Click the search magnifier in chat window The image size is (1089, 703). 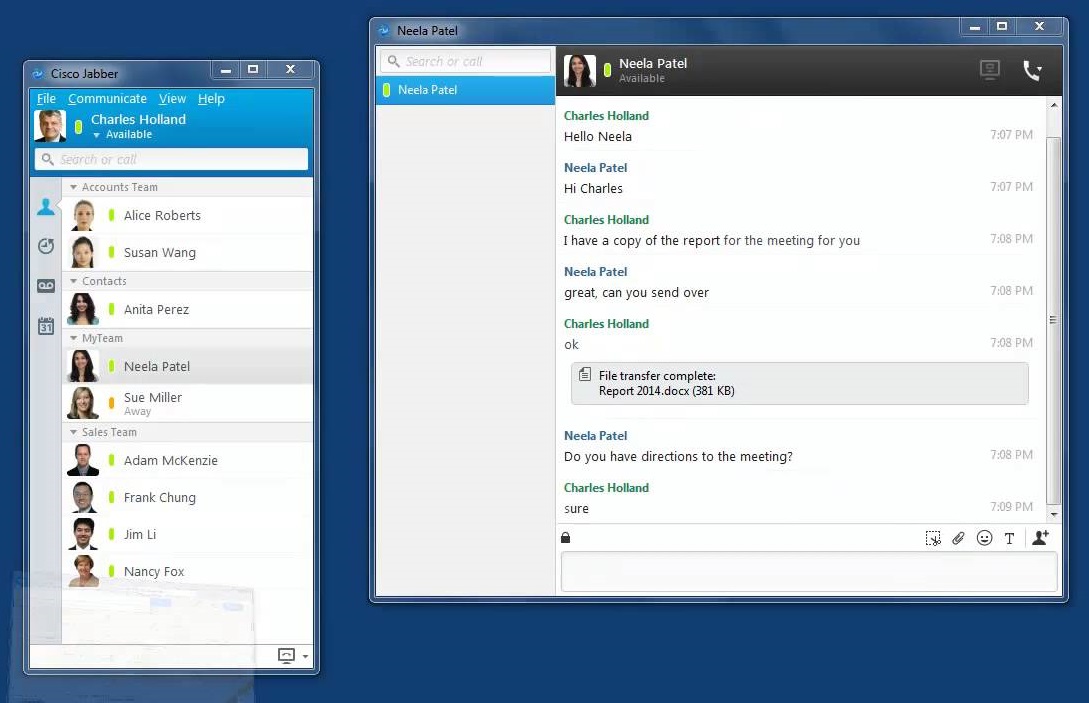pyautogui.click(x=393, y=61)
